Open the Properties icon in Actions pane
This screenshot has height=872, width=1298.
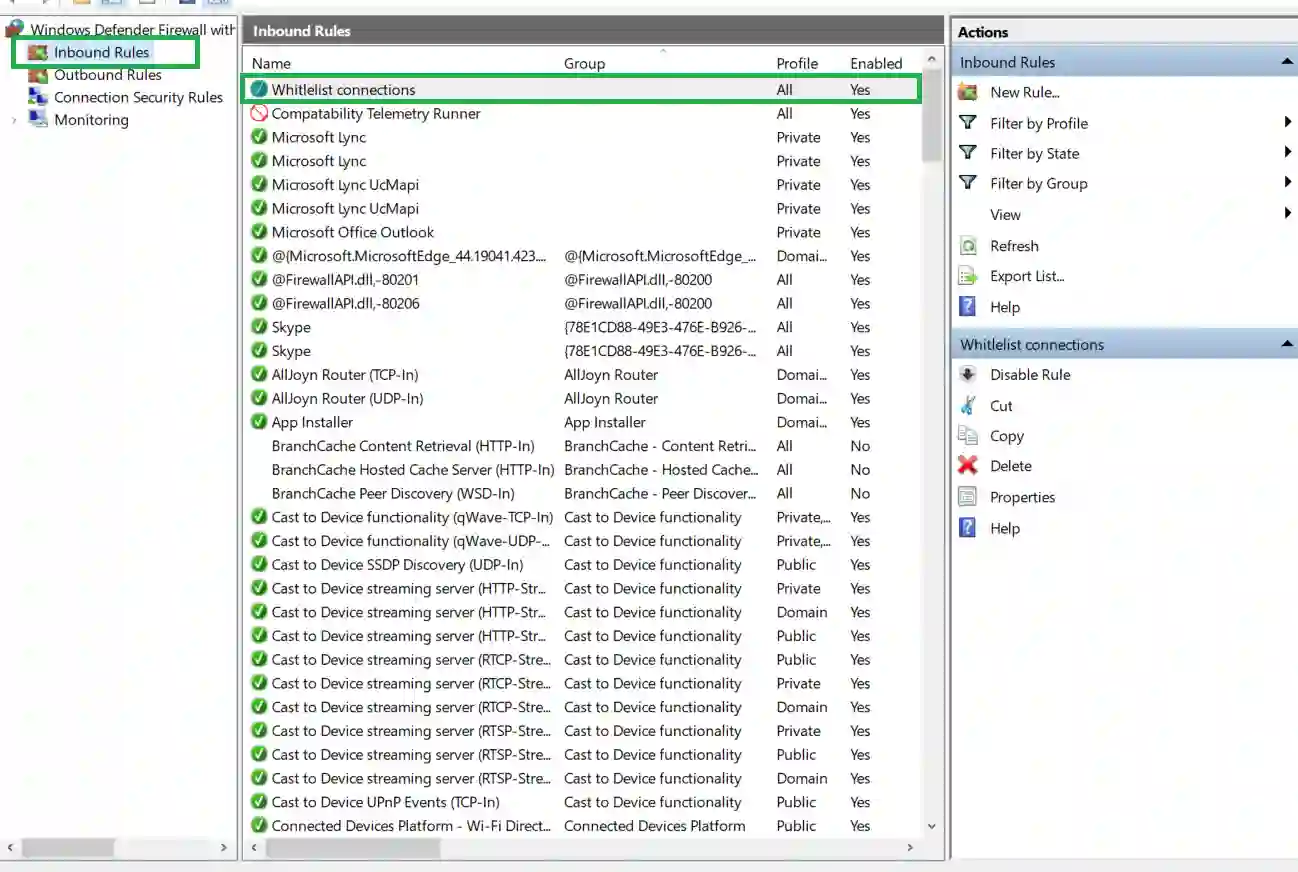[967, 497]
